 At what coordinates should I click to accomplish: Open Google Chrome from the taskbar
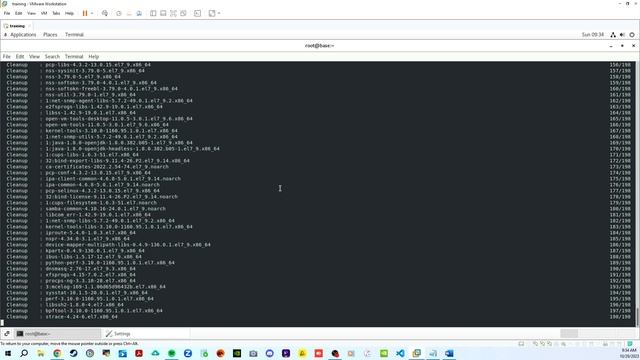(x=57, y=353)
